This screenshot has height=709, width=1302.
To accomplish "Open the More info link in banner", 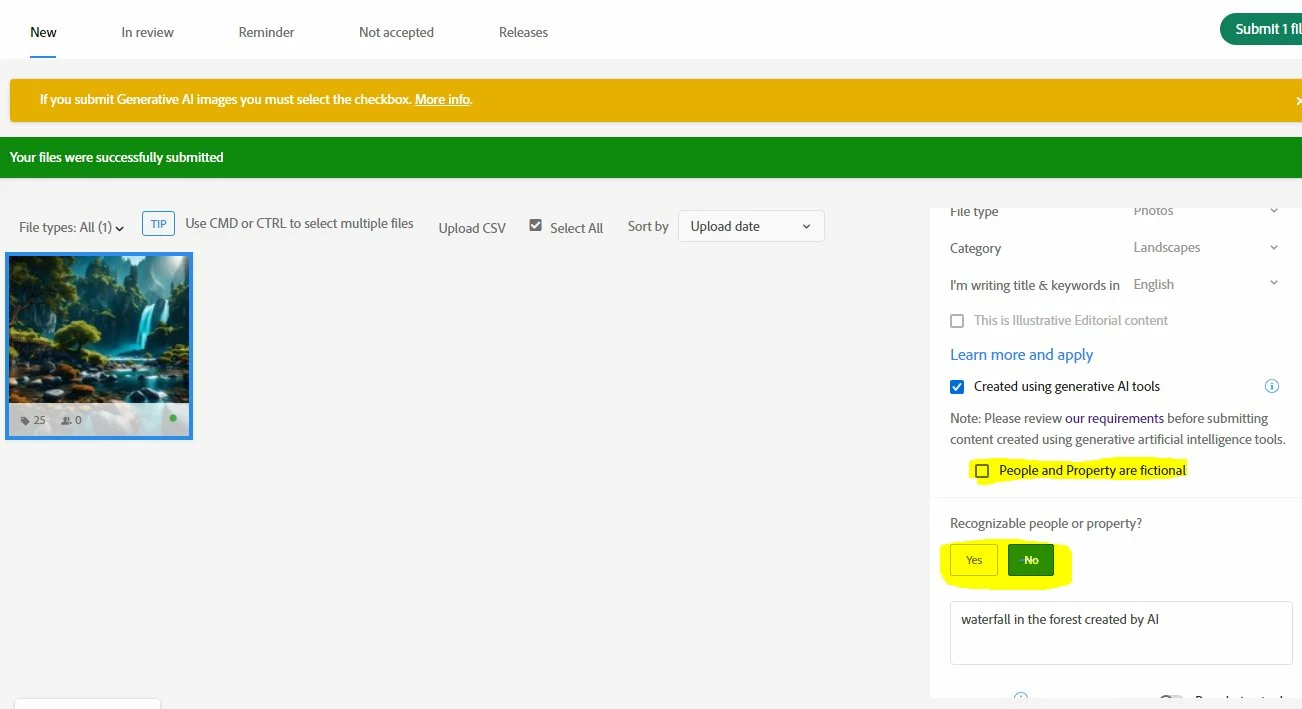I will point(442,100).
